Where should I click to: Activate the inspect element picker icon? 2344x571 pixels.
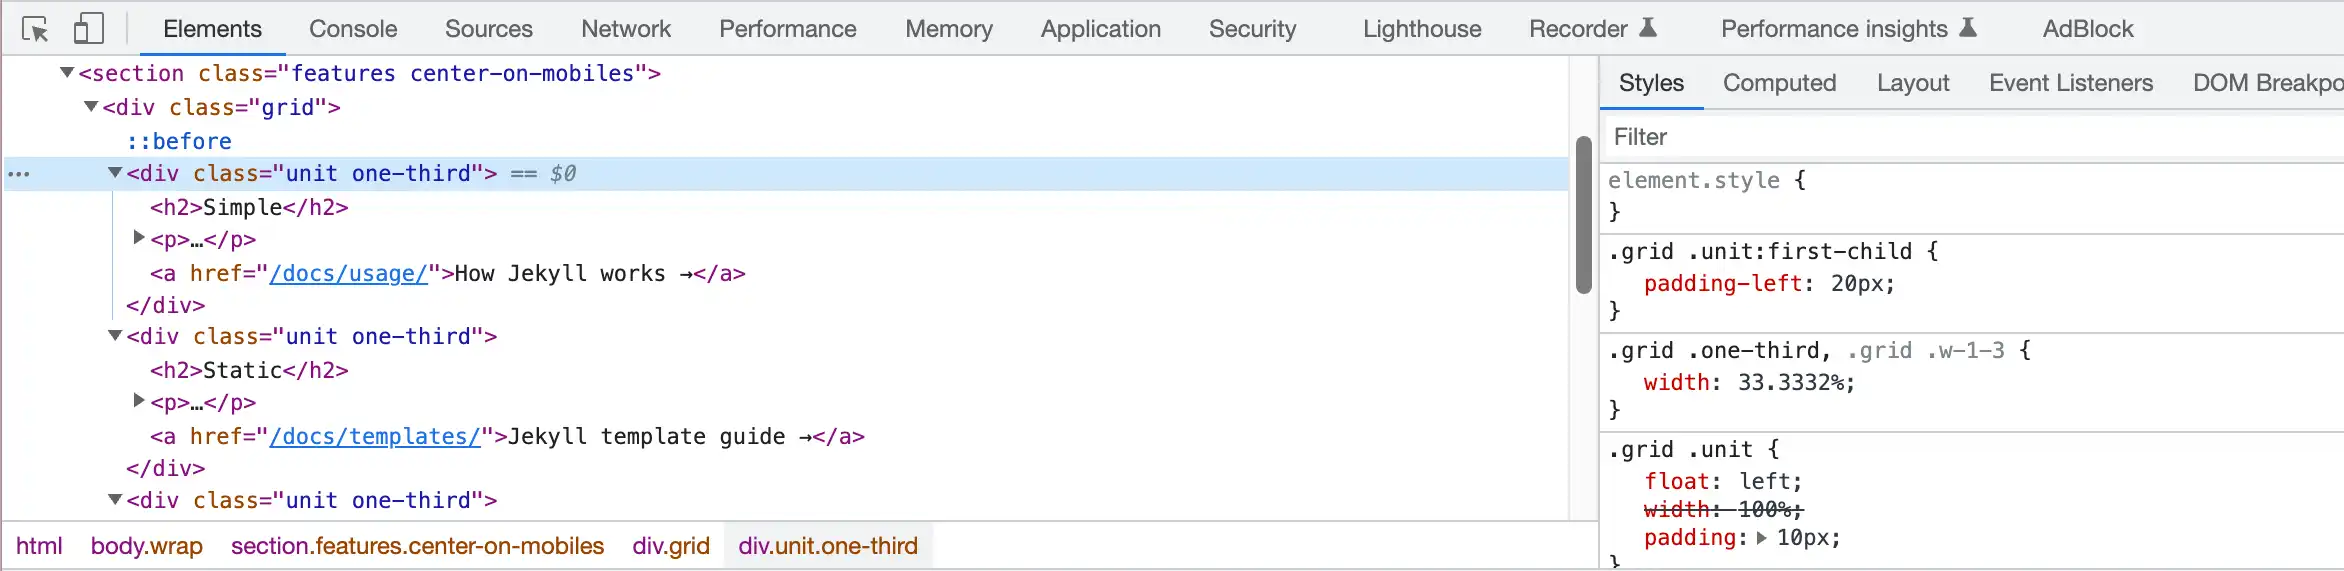tap(35, 30)
